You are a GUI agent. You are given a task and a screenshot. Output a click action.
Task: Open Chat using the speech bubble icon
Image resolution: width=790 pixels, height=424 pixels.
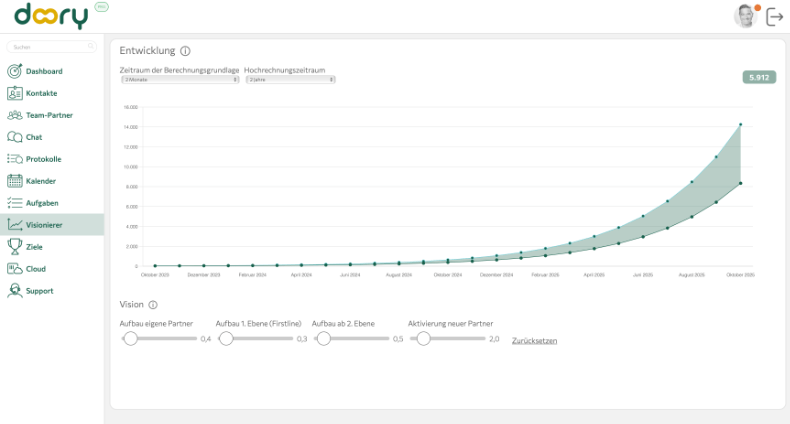pyautogui.click(x=15, y=137)
